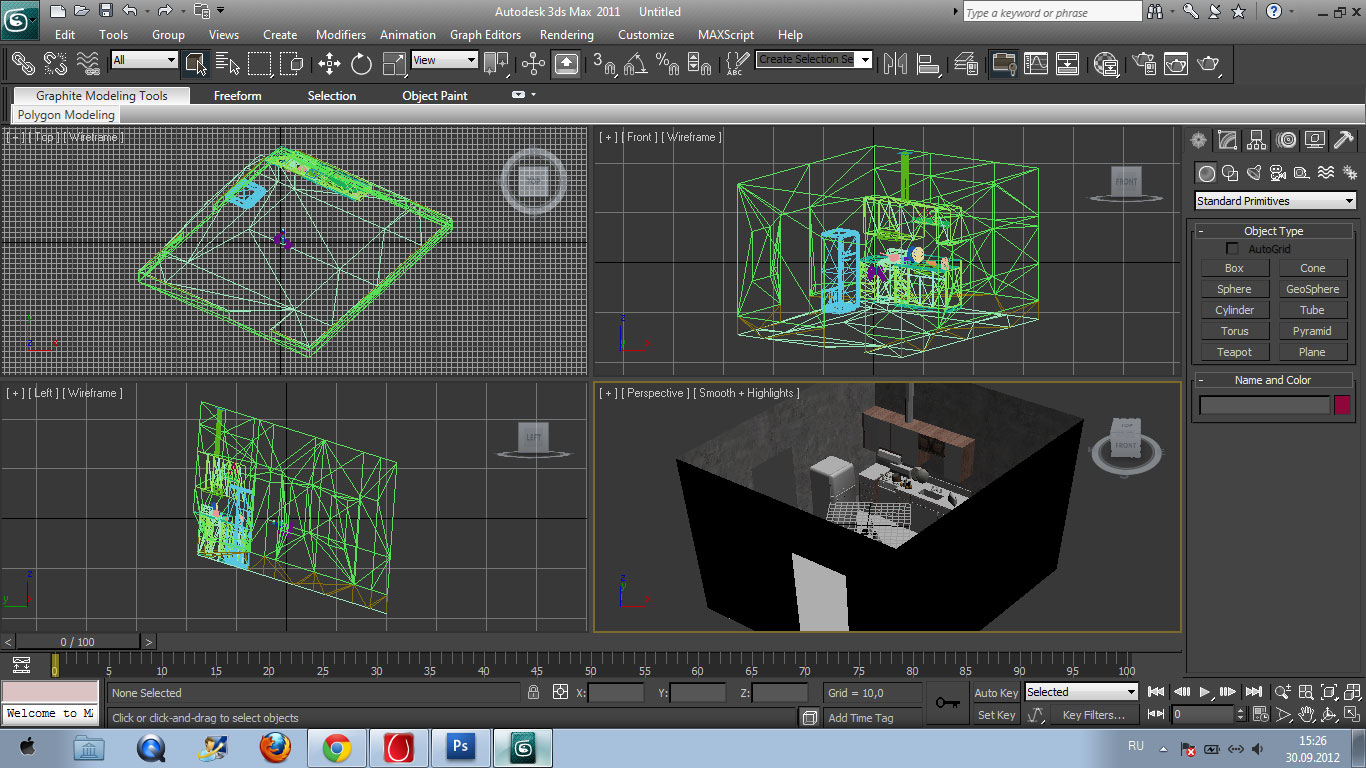Click the Teapot primitive button
This screenshot has width=1366, height=768.
[x=1234, y=352]
